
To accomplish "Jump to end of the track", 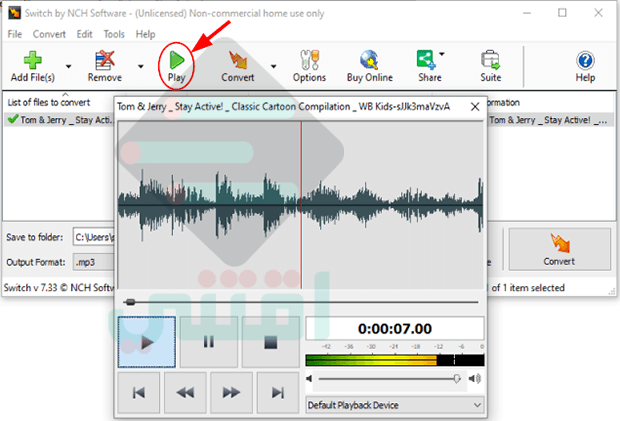I will tap(278, 393).
